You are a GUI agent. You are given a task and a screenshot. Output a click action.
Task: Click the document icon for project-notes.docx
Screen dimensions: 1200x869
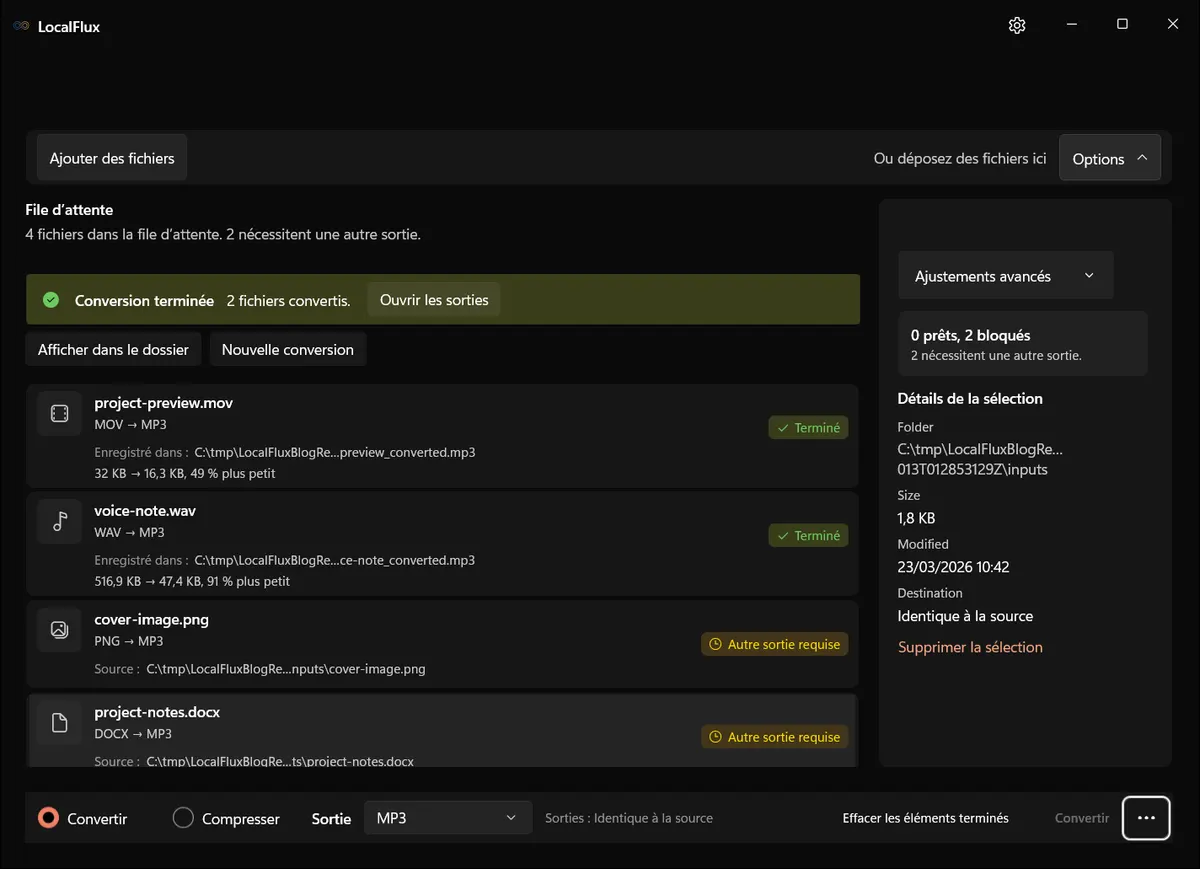click(x=59, y=722)
